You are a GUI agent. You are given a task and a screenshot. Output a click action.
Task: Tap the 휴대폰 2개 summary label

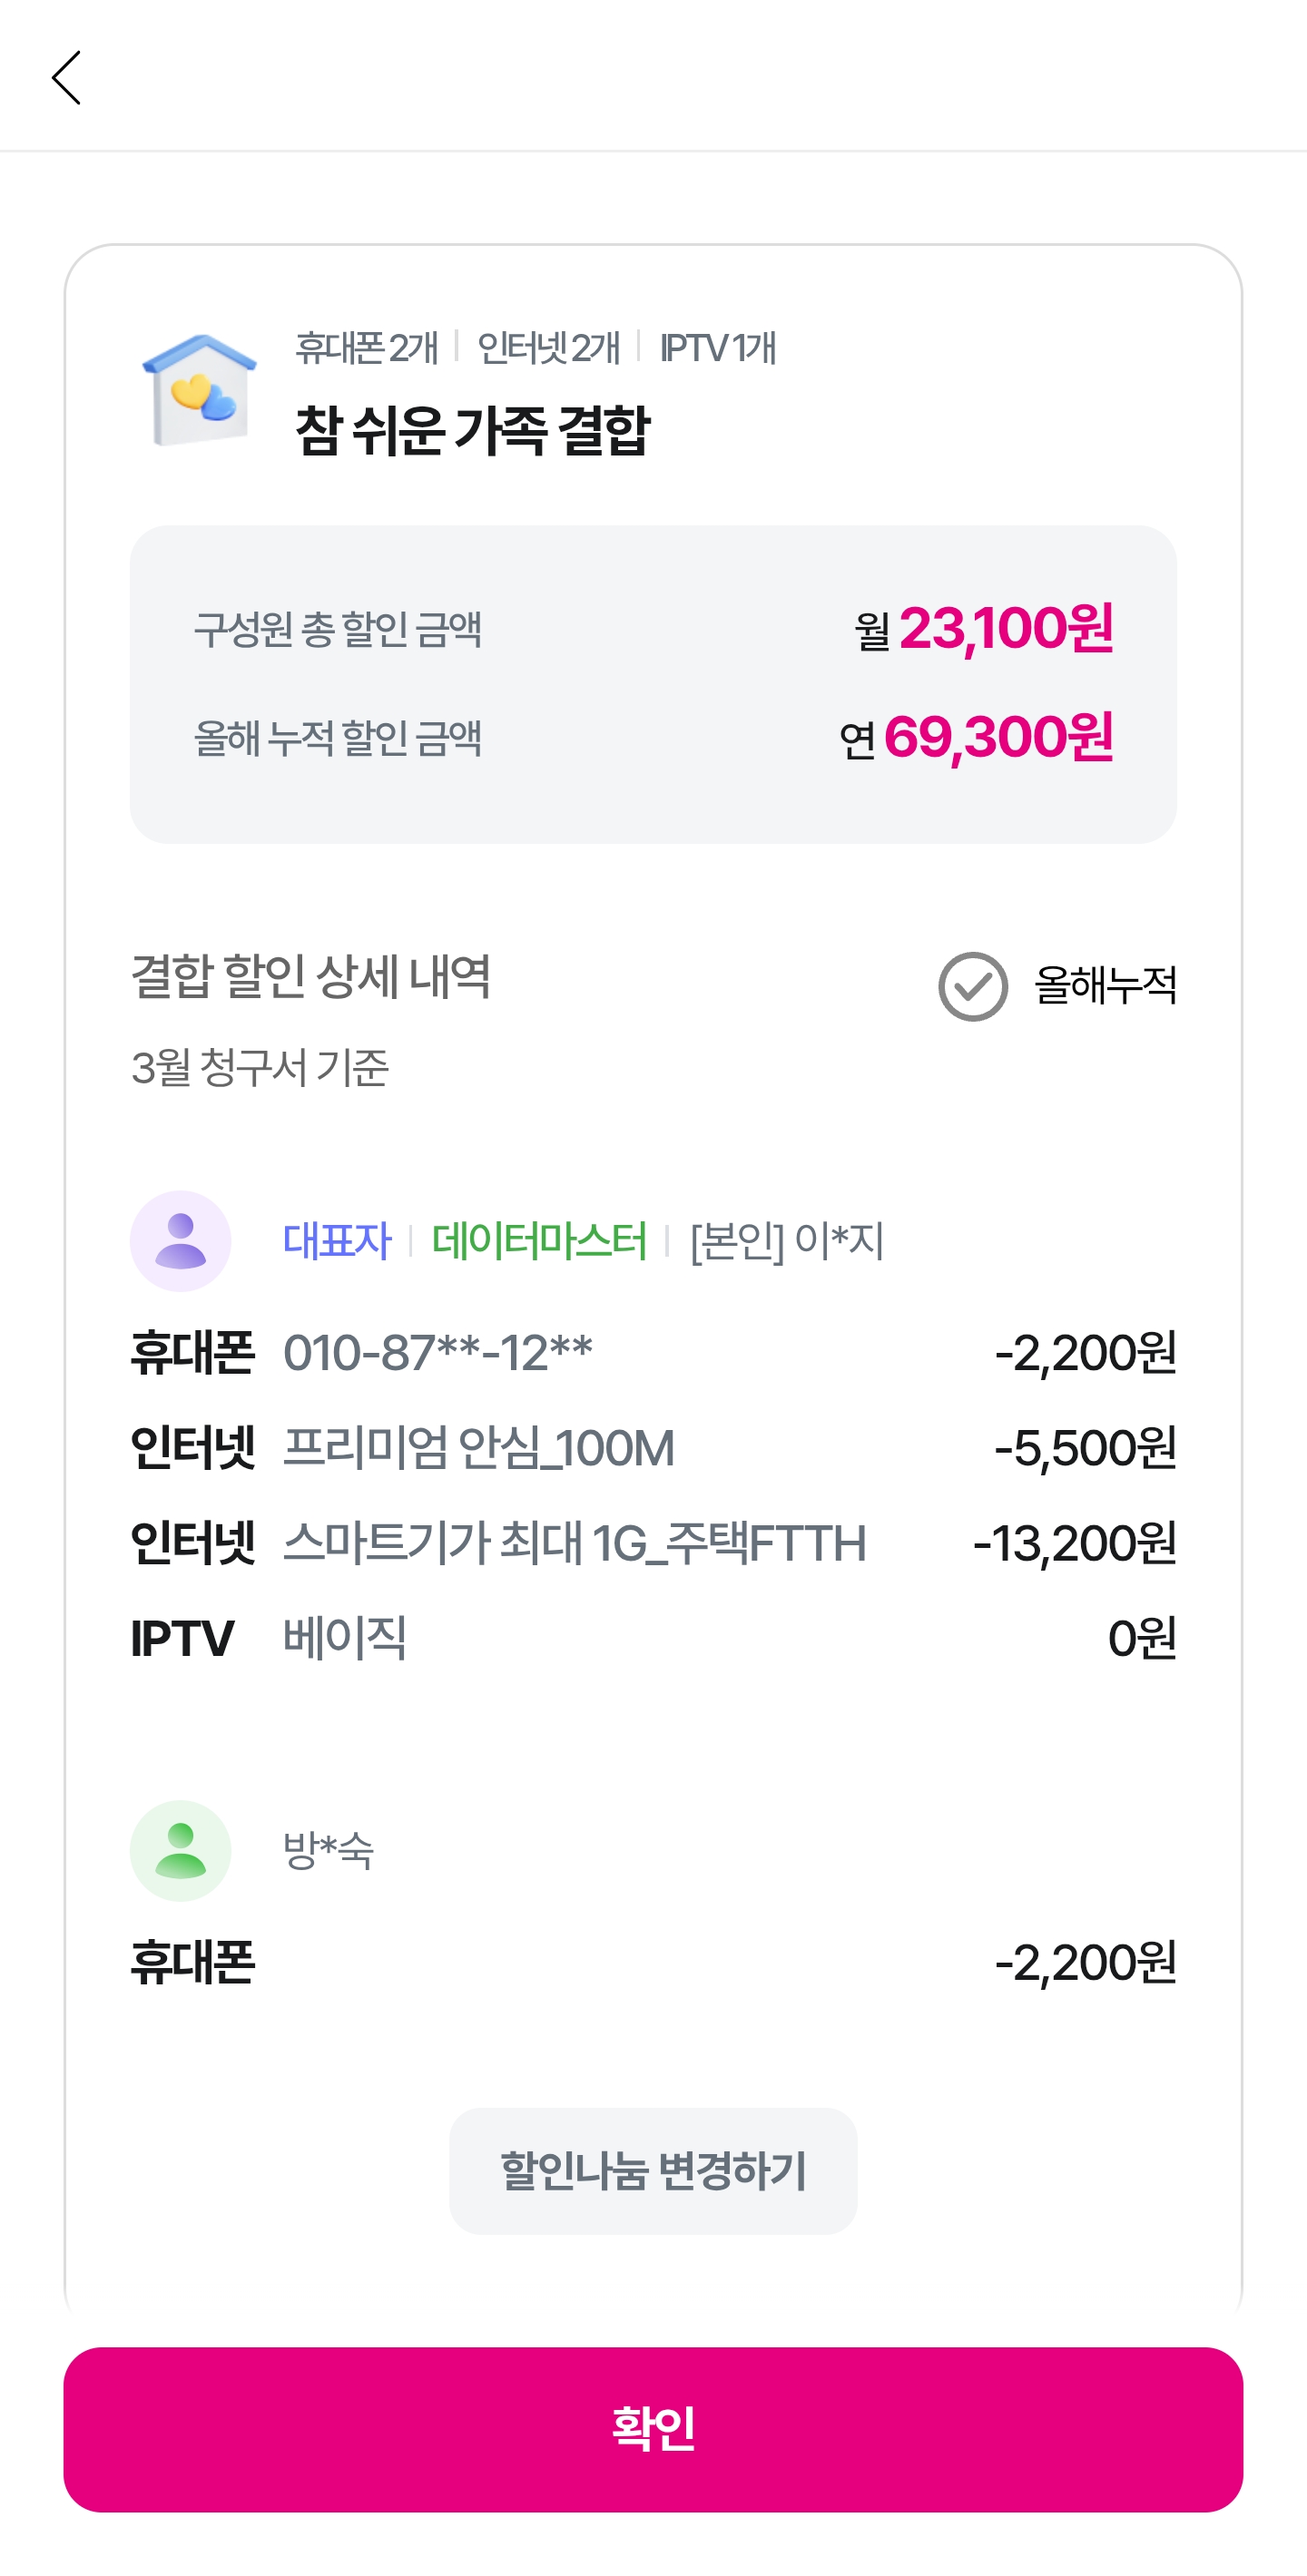(366, 348)
